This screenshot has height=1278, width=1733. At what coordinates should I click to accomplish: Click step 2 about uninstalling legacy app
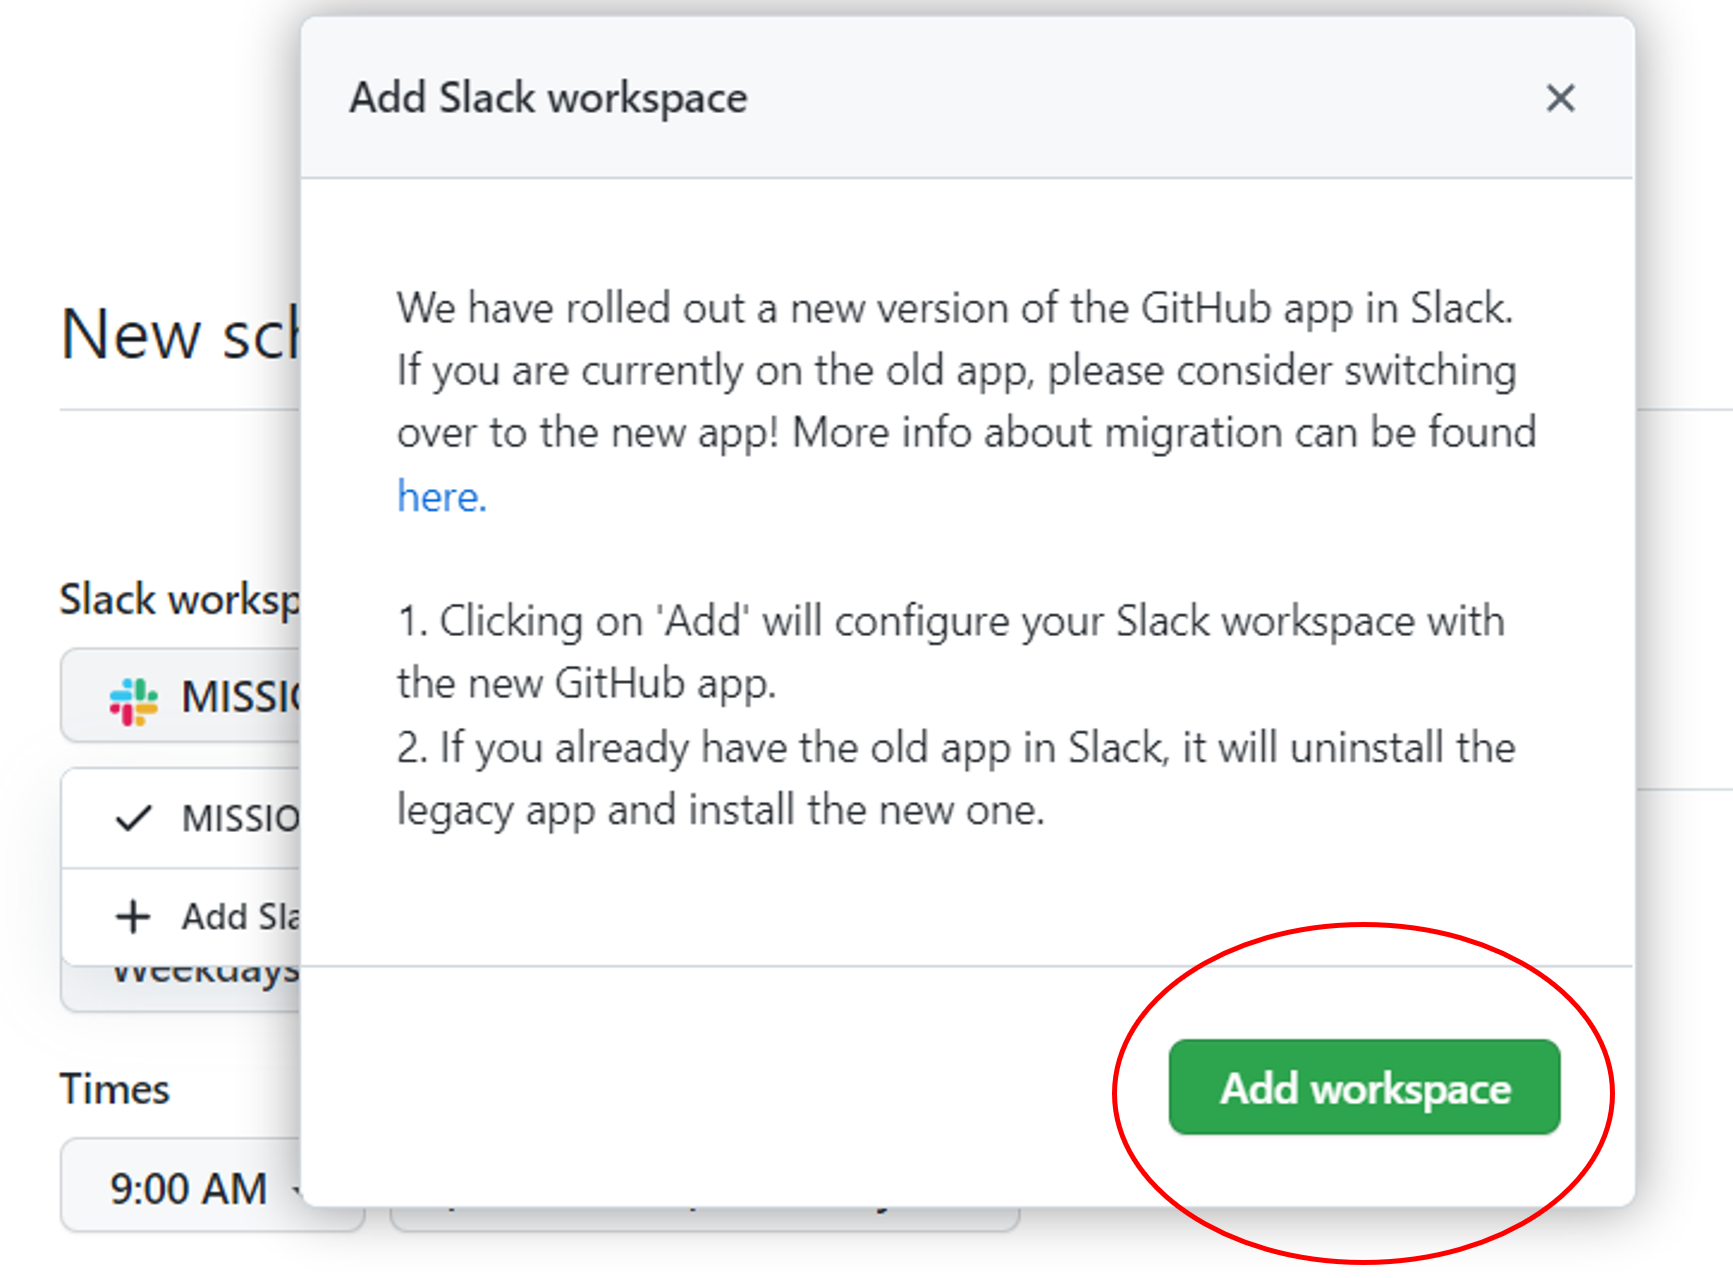(955, 778)
